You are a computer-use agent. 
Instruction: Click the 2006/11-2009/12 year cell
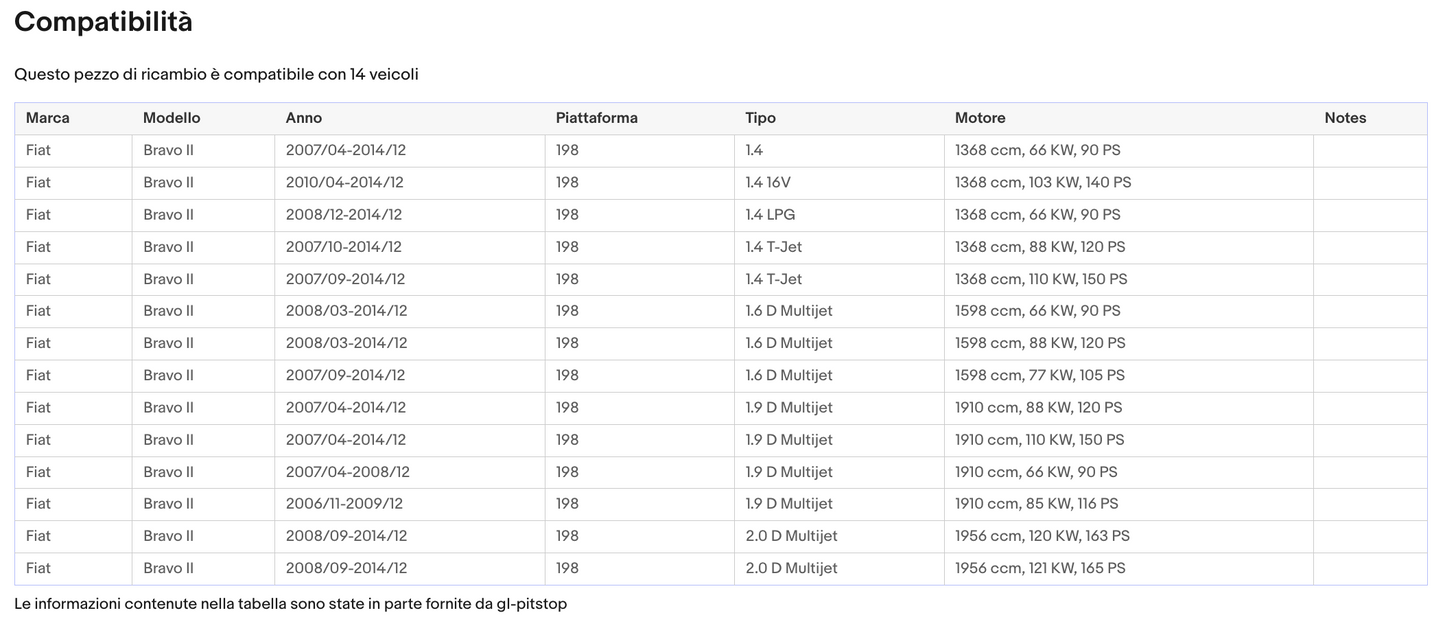(x=345, y=503)
